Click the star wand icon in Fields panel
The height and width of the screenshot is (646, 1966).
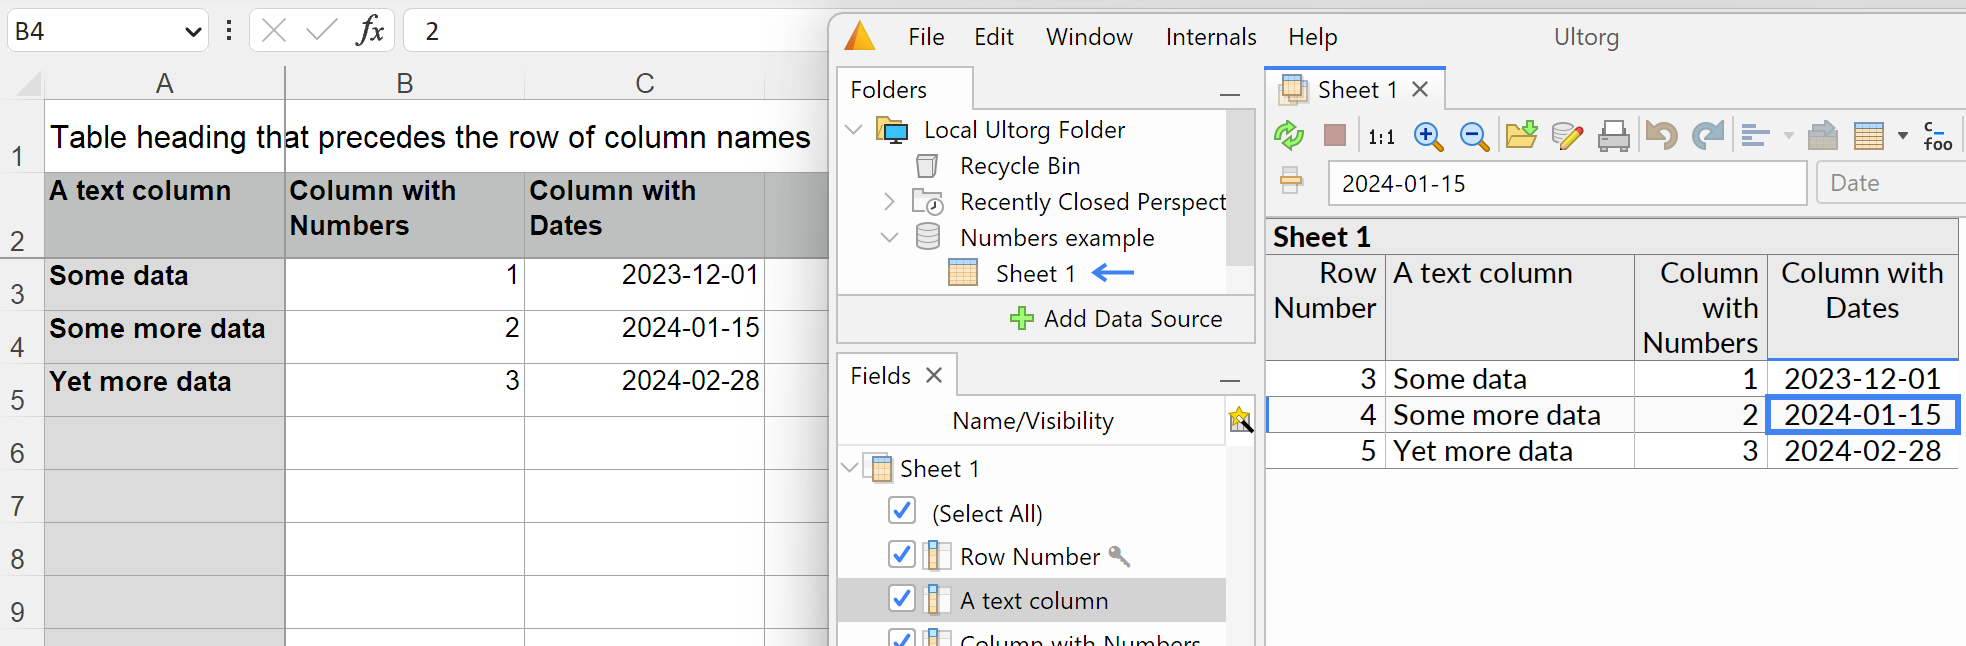(x=1240, y=420)
